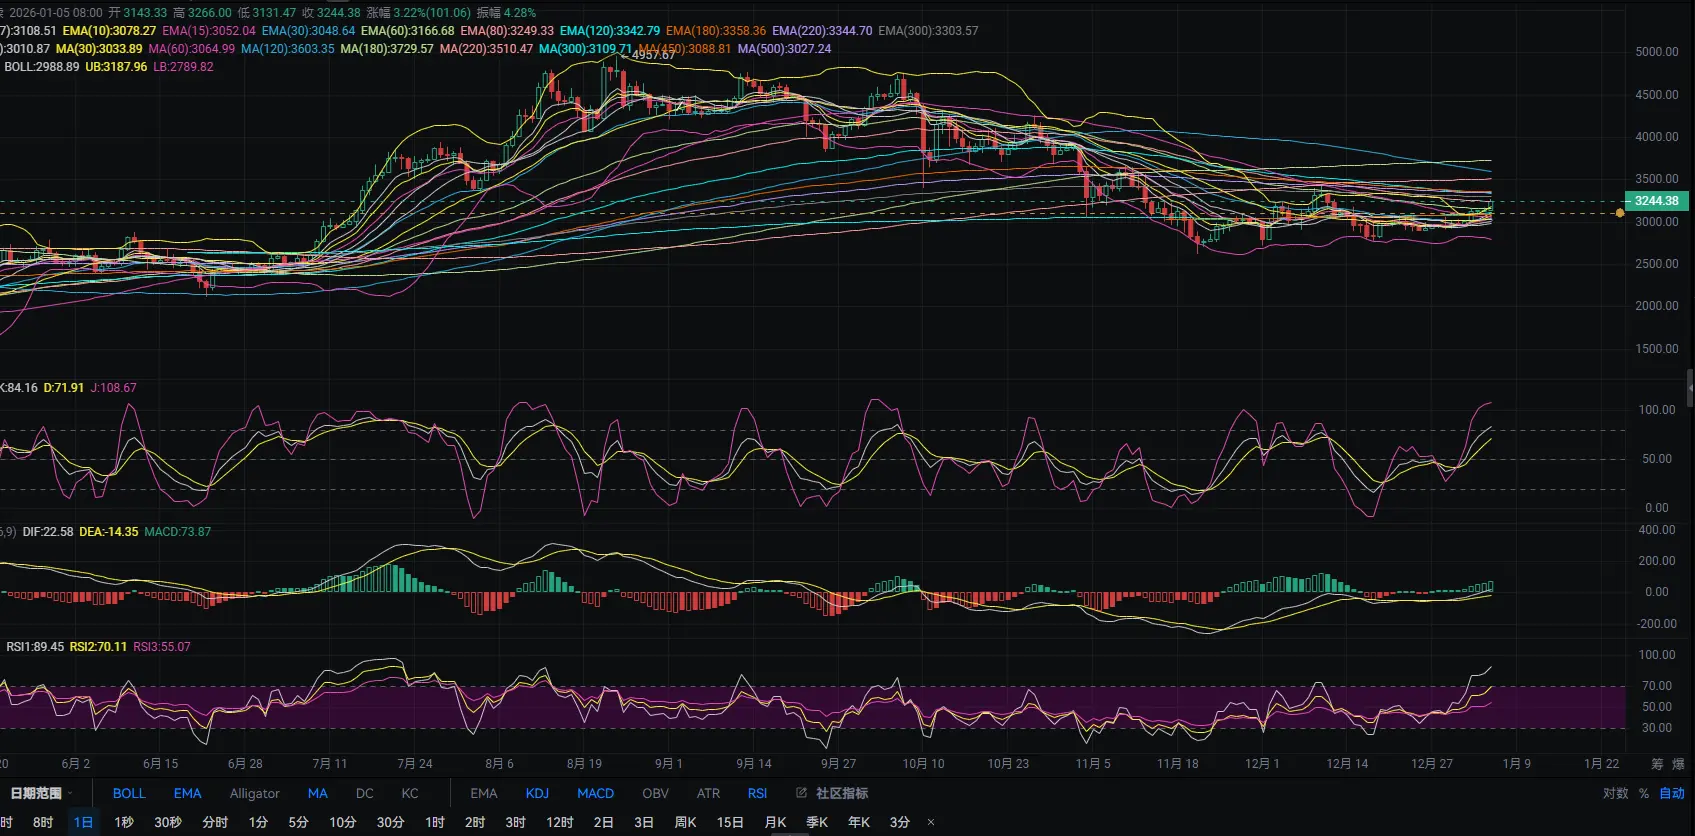This screenshot has width=1695, height=836.
Task: Click the EMA(120):3342.79 legend value
Action: point(610,31)
